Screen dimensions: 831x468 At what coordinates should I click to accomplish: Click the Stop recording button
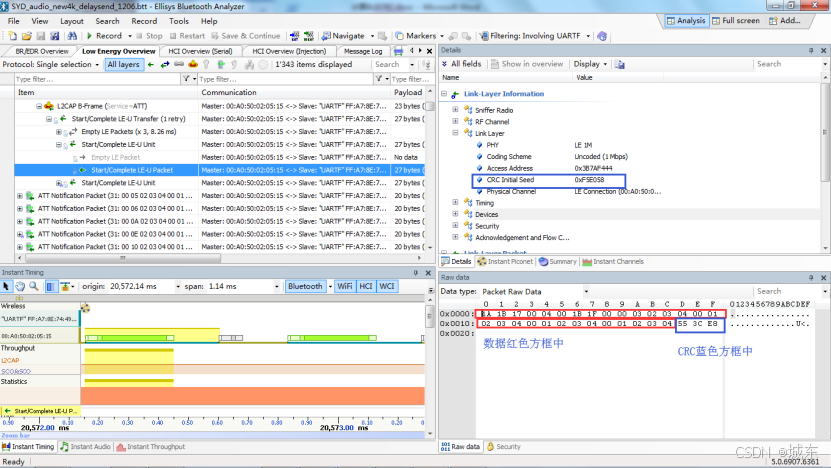(149, 36)
